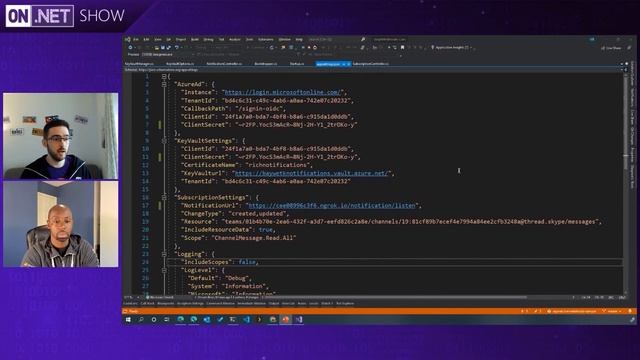Screen dimensions: 640x360
Task: Click the Undo toolbar icon
Action: click(176, 48)
